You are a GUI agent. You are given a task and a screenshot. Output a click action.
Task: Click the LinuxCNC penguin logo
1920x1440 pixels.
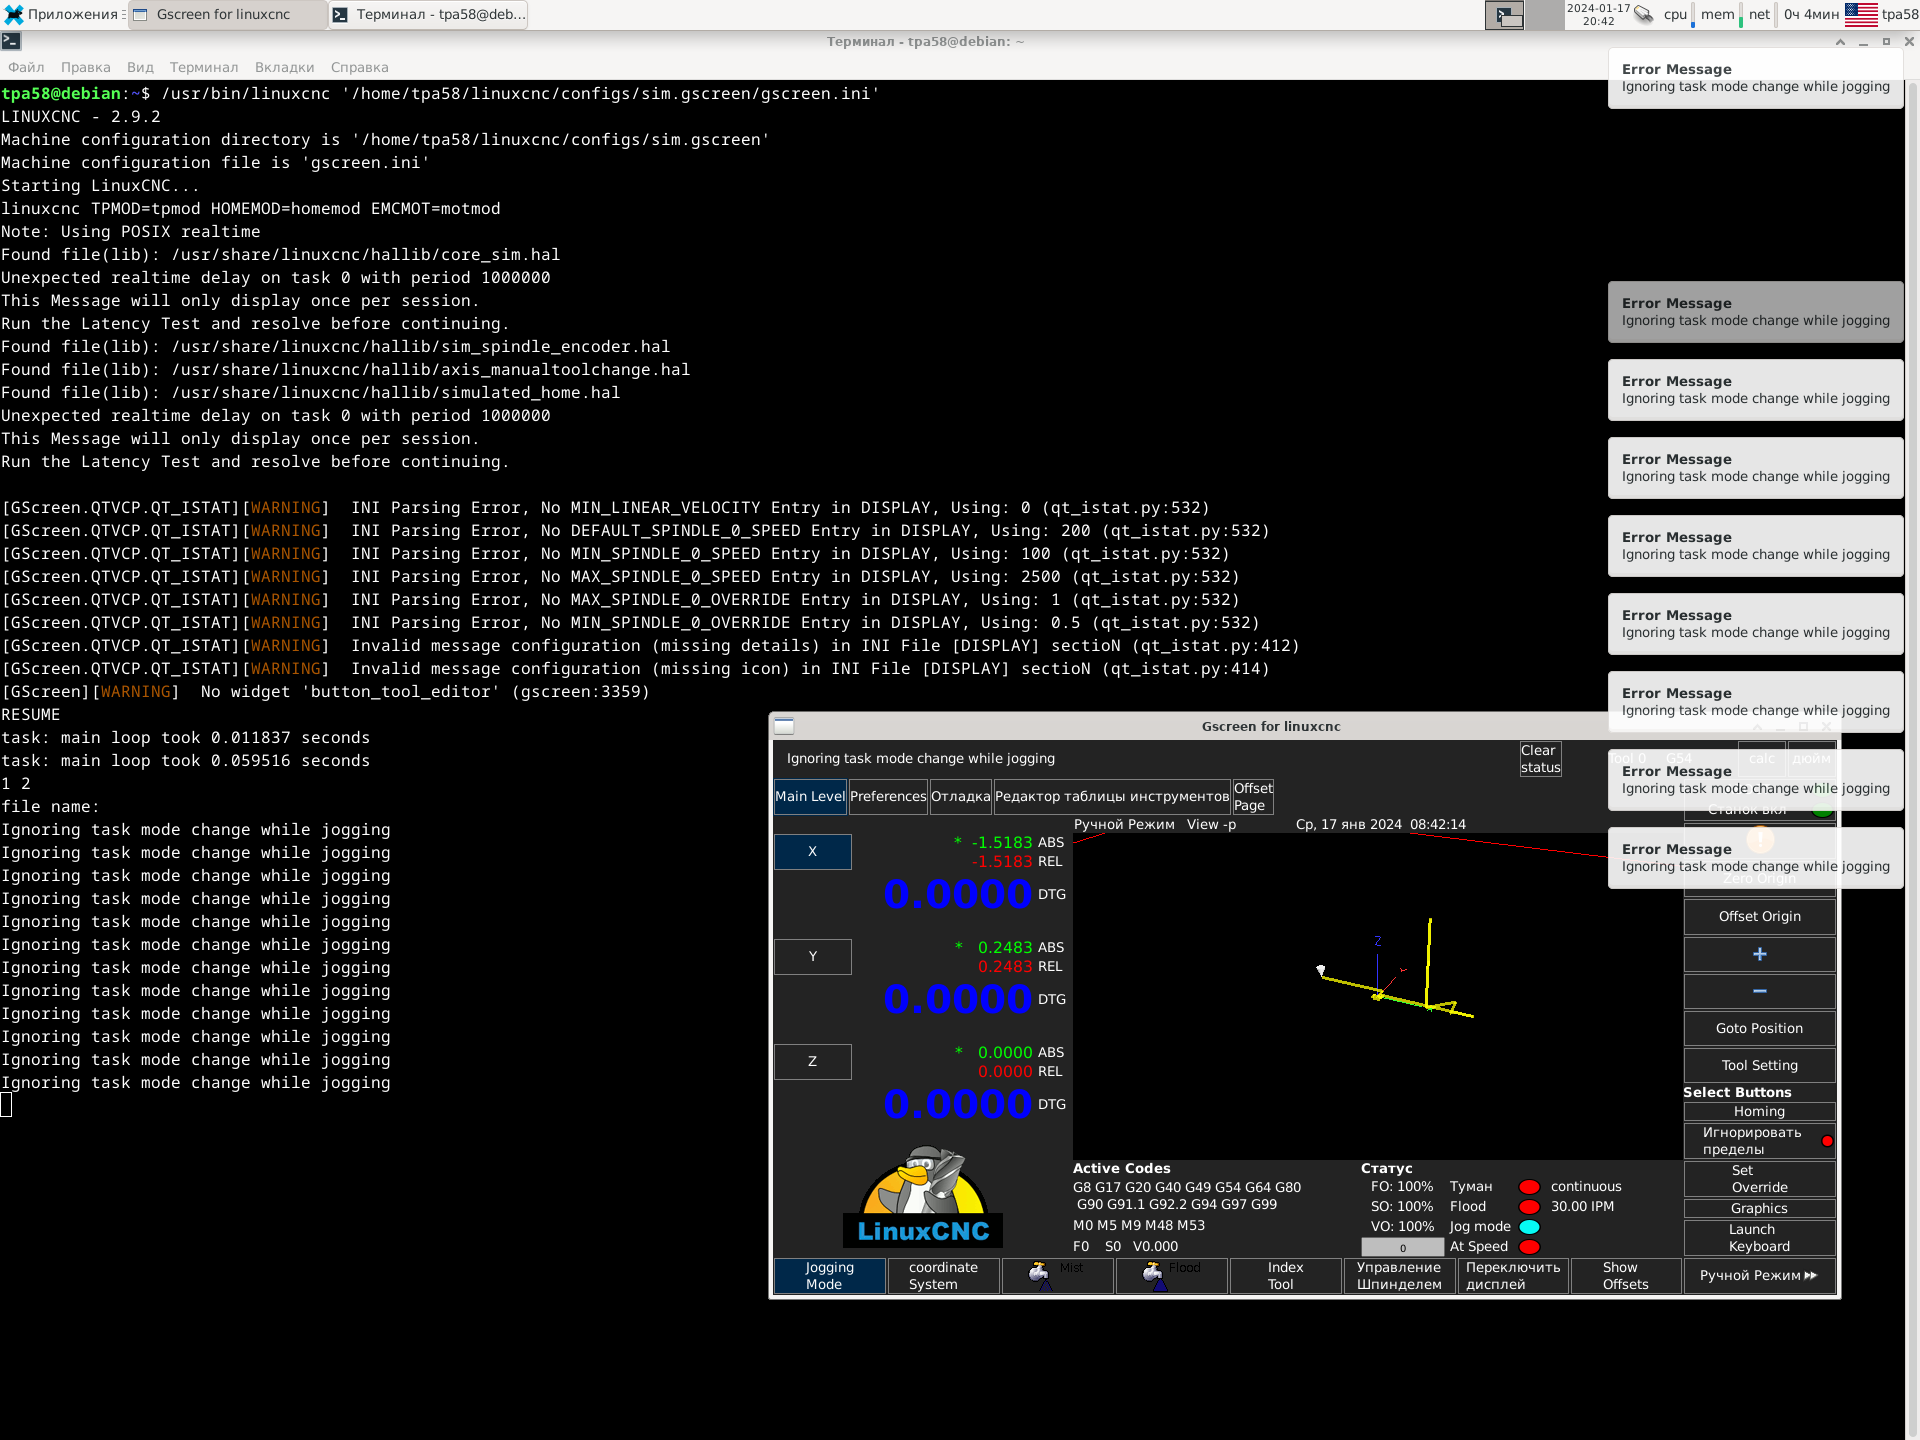coord(923,1197)
